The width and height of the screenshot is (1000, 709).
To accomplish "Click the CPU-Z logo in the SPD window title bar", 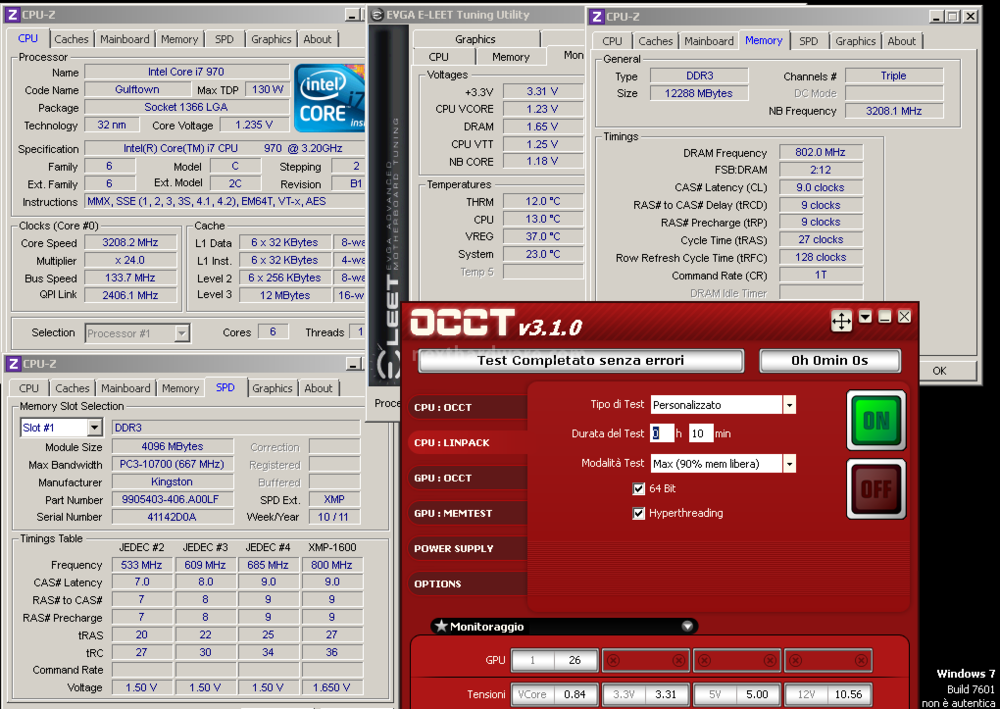I will point(13,363).
